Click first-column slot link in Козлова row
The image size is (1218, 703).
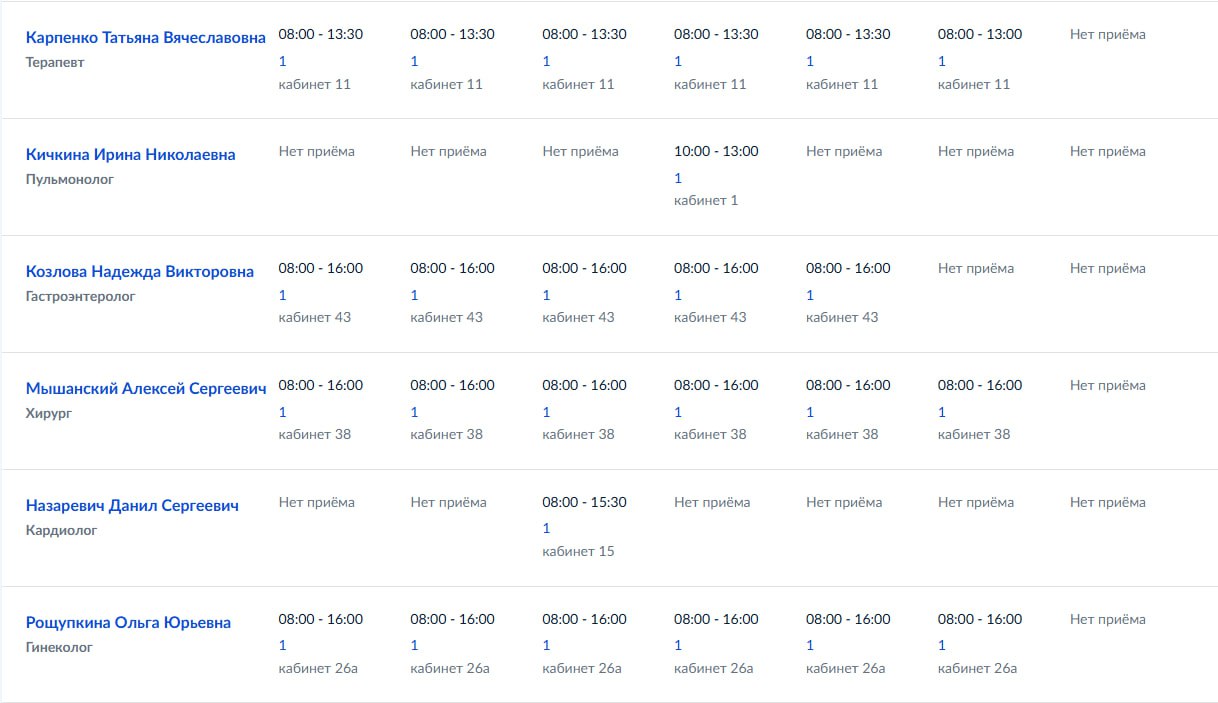click(x=282, y=295)
